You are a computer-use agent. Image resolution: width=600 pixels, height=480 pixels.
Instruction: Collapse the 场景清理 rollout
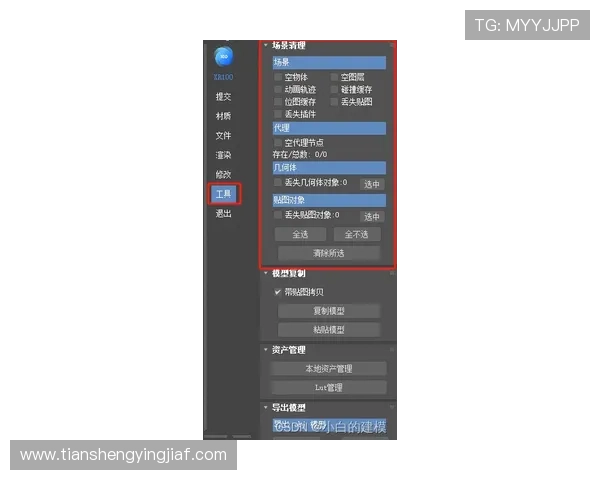click(266, 45)
